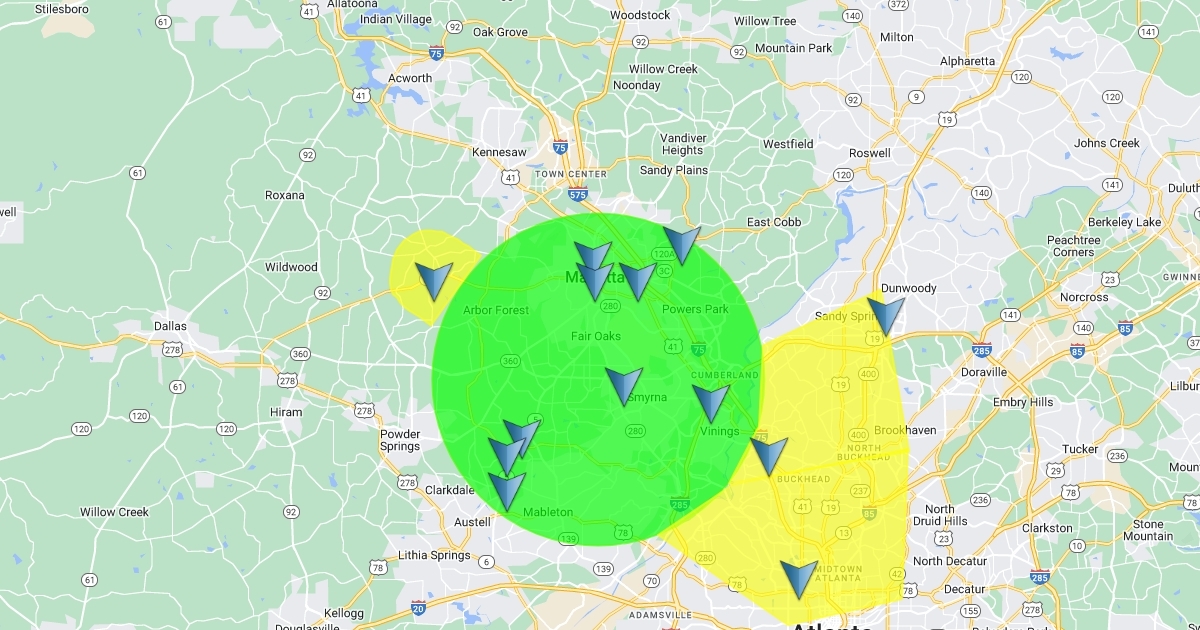
Task: Click the Austell label
Action: click(x=474, y=522)
